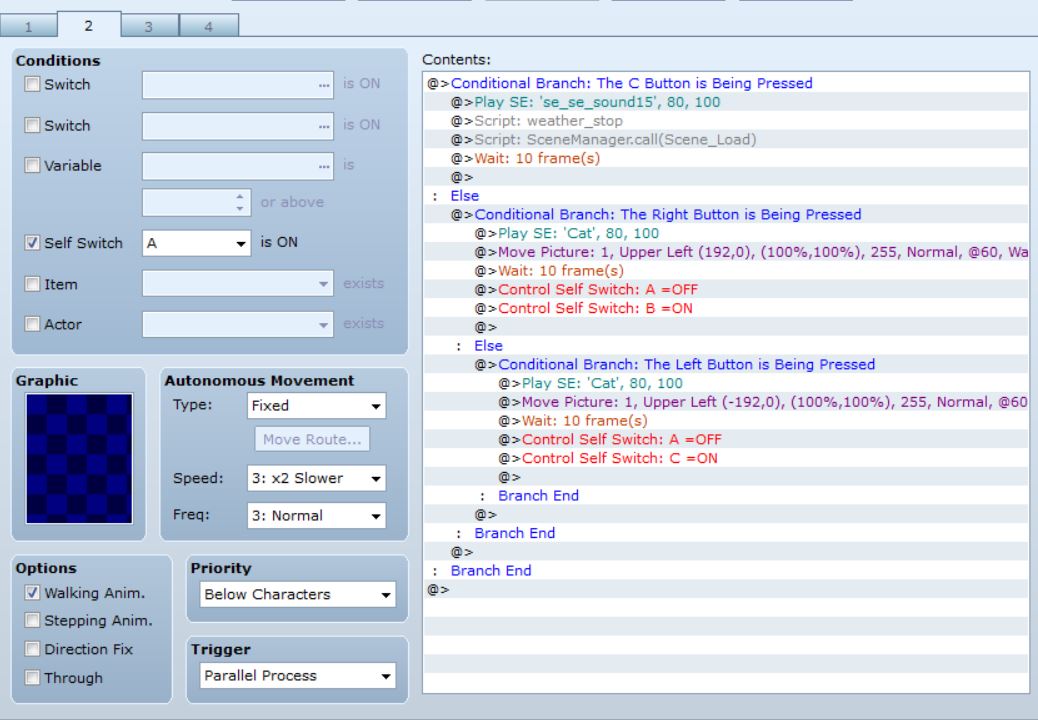Open the Actor condition dropdown
The height and width of the screenshot is (720, 1038).
238,324
